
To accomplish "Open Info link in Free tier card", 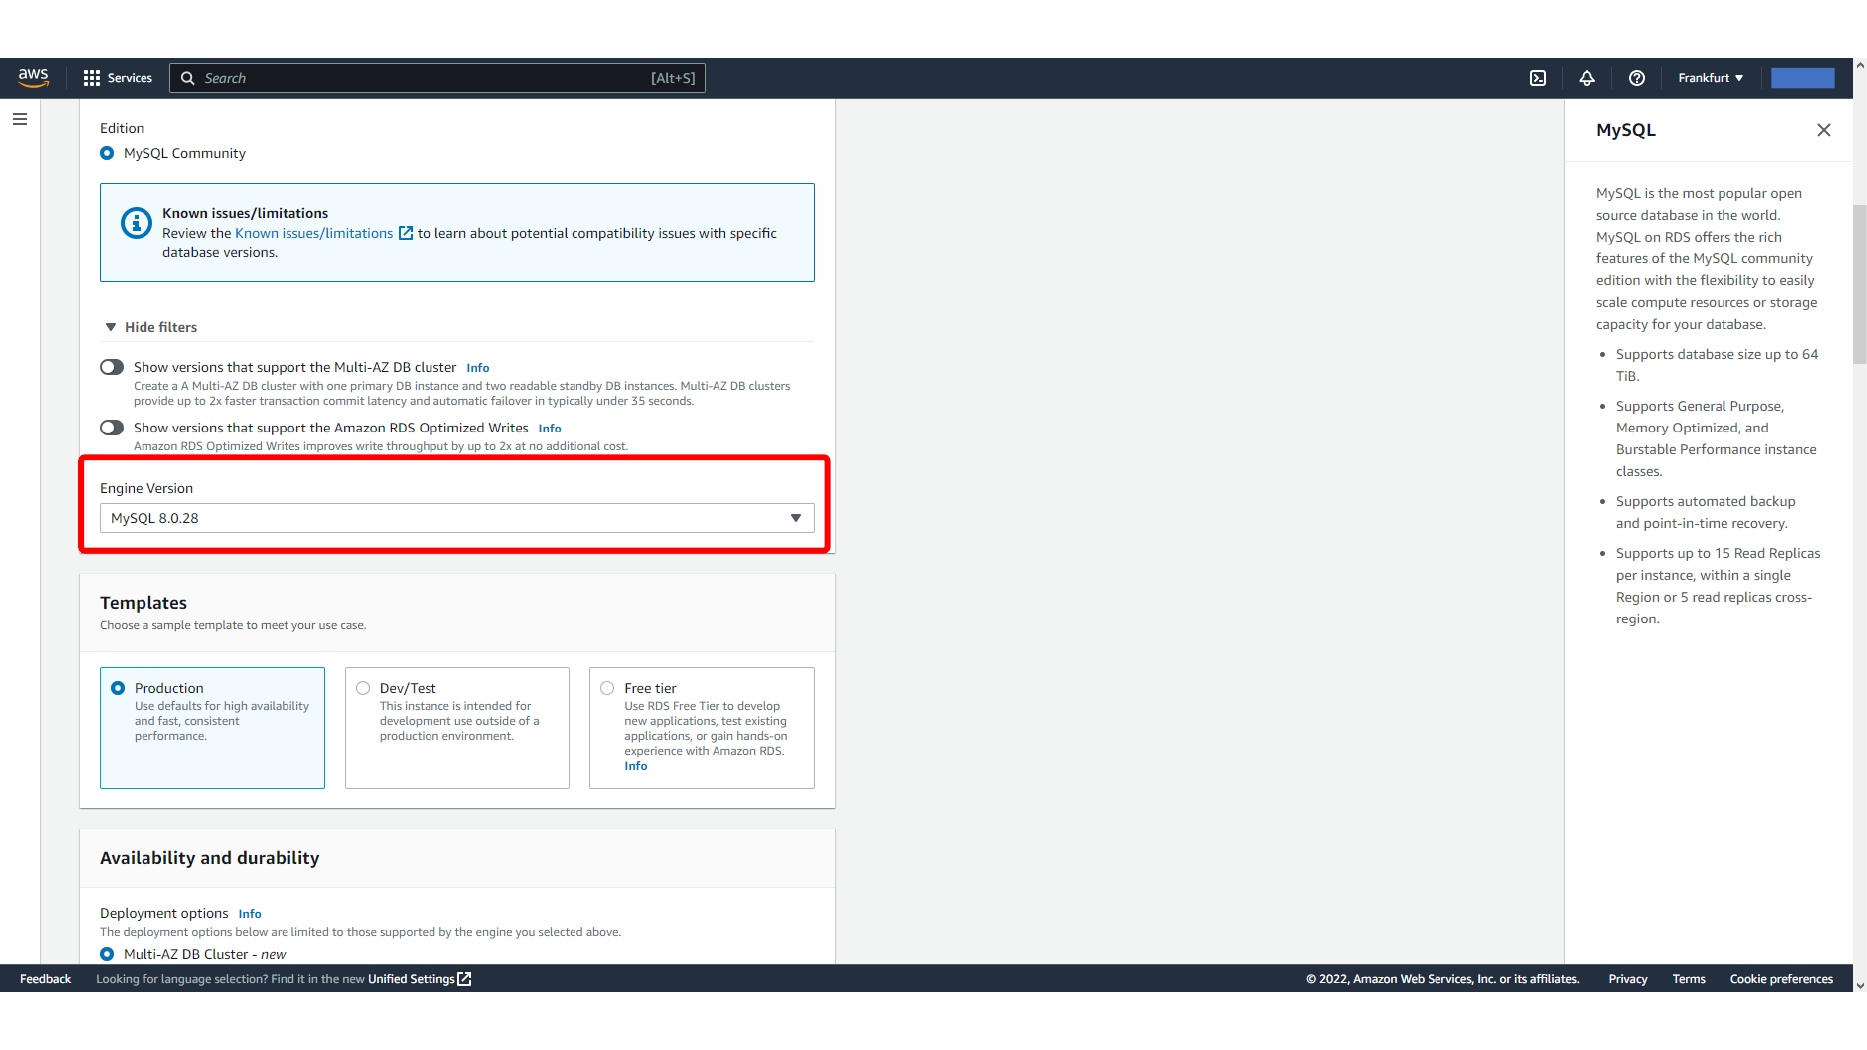I will 636,766.
